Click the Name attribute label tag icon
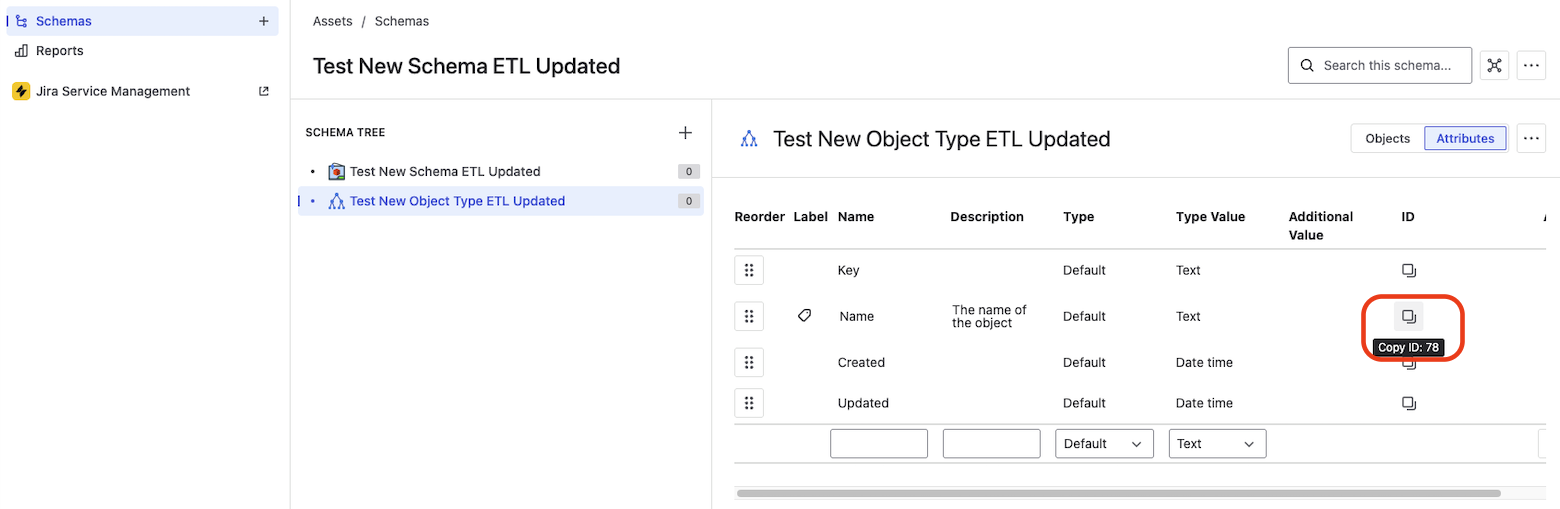Image resolution: width=1560 pixels, height=509 pixels. [804, 316]
